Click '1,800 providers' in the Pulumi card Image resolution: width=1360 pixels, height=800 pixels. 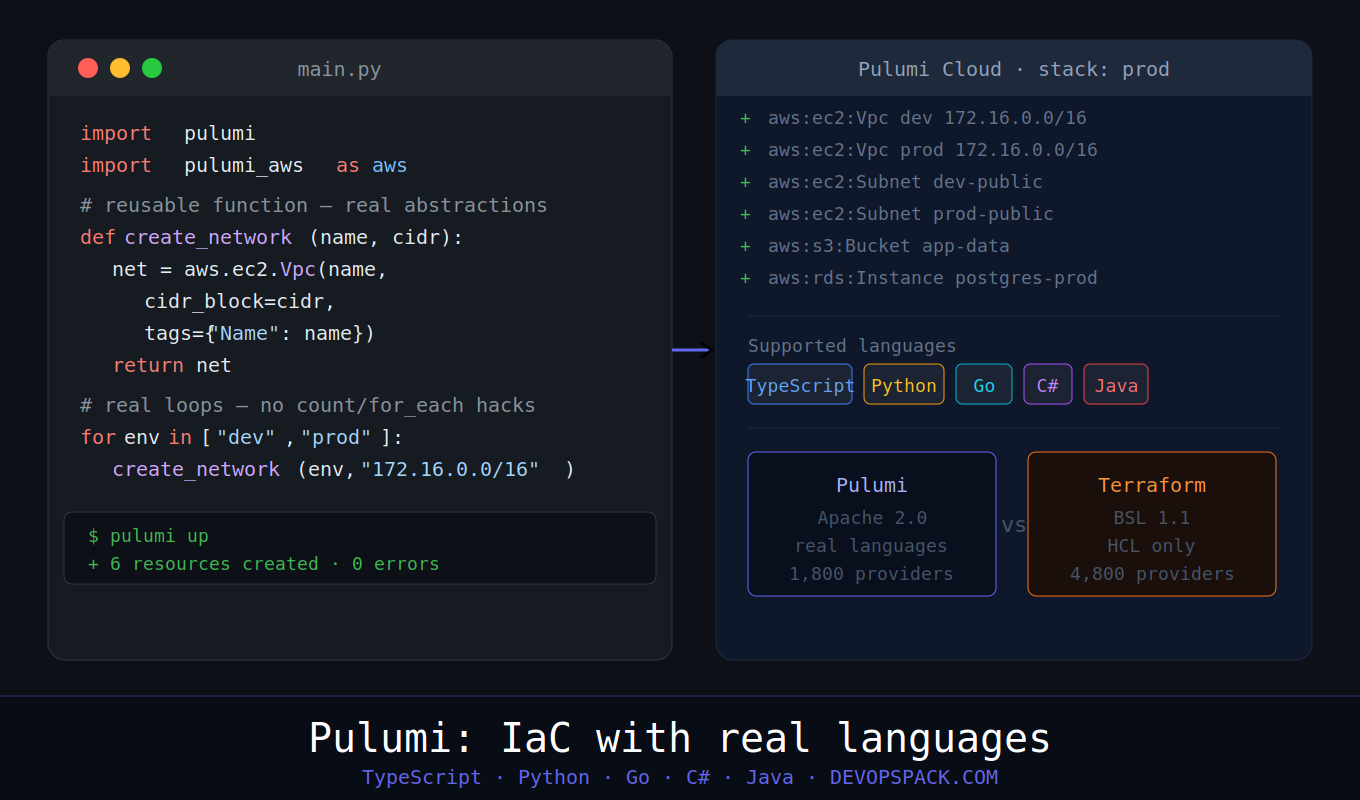click(x=871, y=574)
